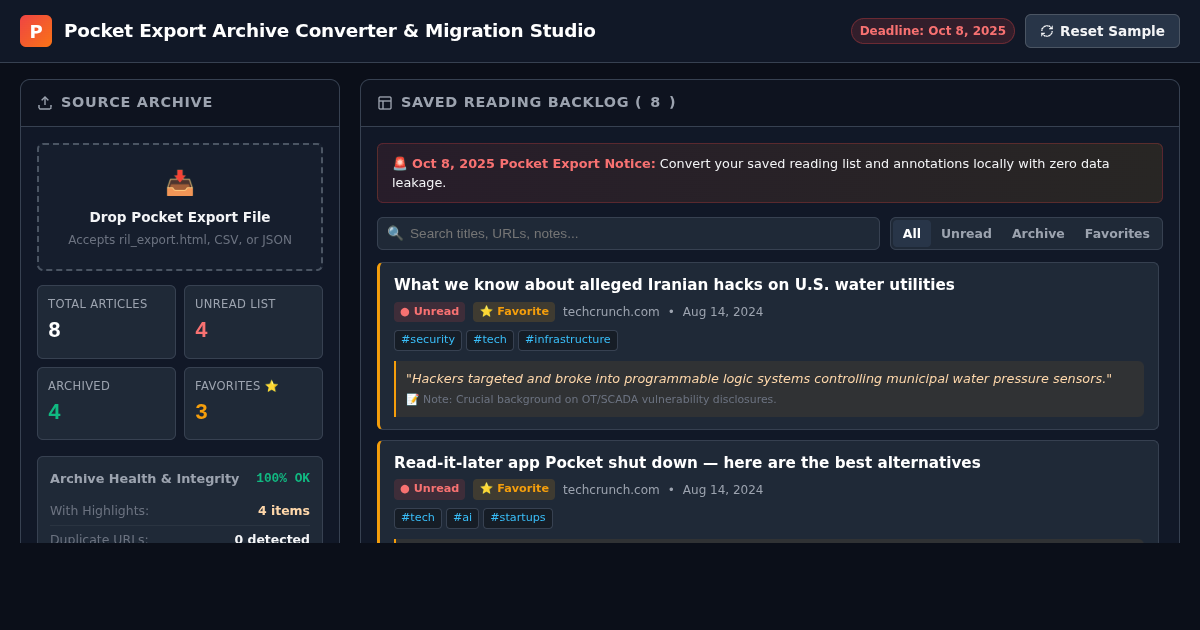The height and width of the screenshot is (630, 1200).
Task: Click the Deadline: Oct 8, 2025 badge
Action: 933,31
